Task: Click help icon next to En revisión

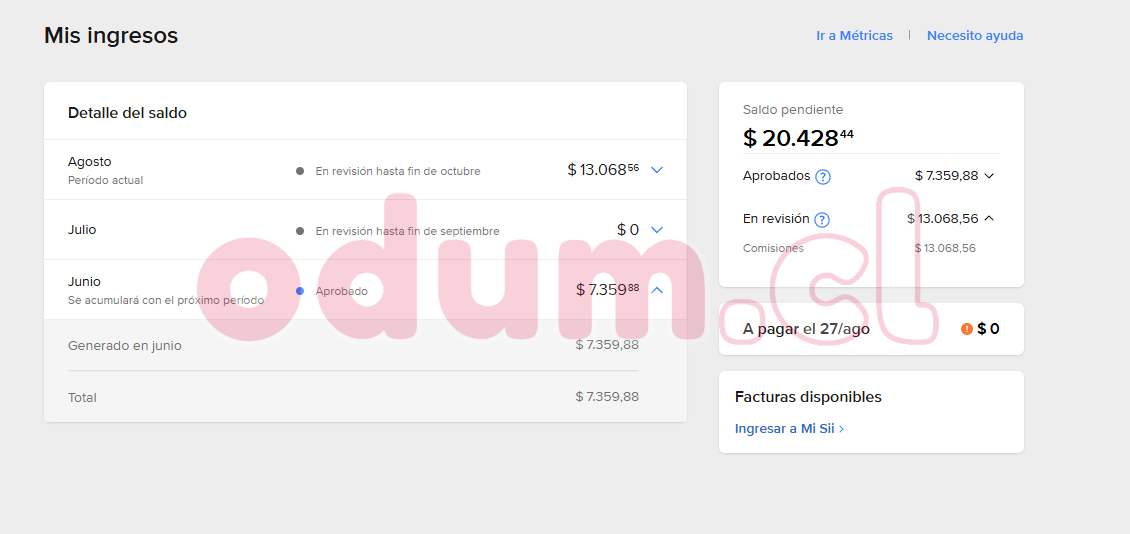Action: pos(822,220)
